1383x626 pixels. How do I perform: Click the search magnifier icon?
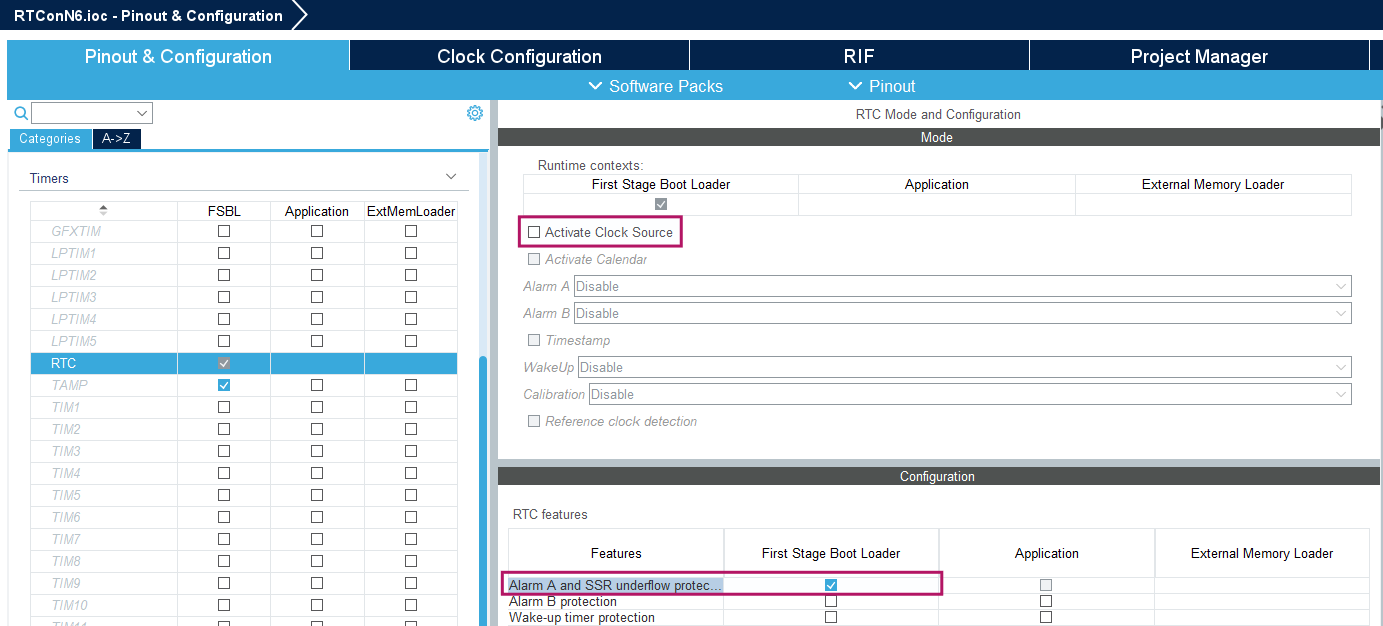point(20,112)
